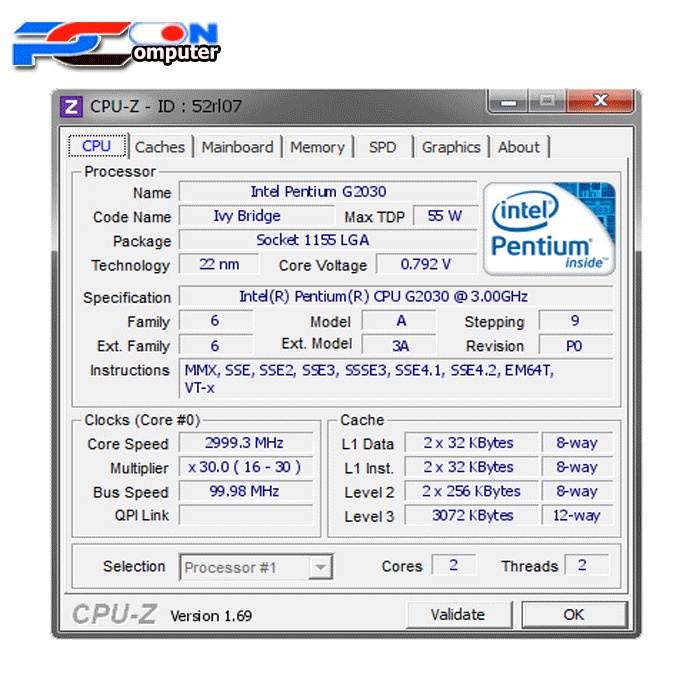Screen dimensions: 700x700
Task: Click the Bus Speed value 99.98 MHz
Action: click(246, 491)
